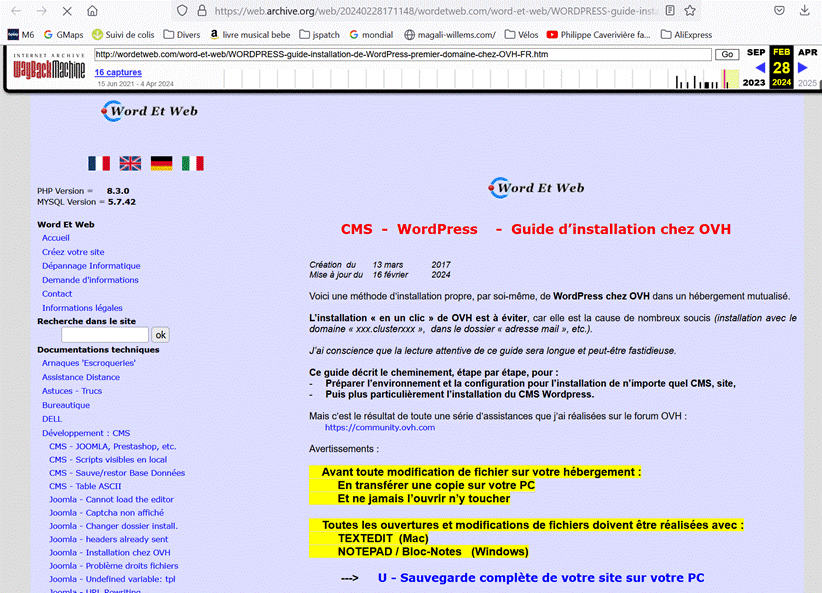Open the jspatch bookmarks folder
The image size is (822, 593).
click(x=319, y=35)
